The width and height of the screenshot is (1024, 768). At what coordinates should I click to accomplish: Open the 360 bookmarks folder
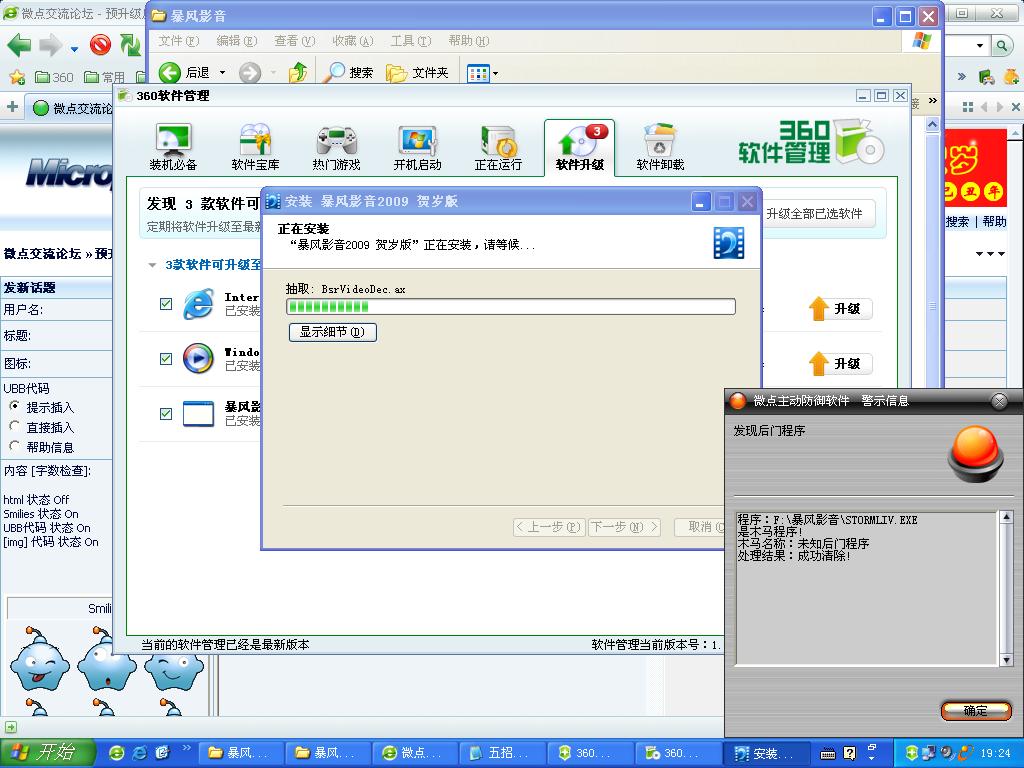pos(54,77)
